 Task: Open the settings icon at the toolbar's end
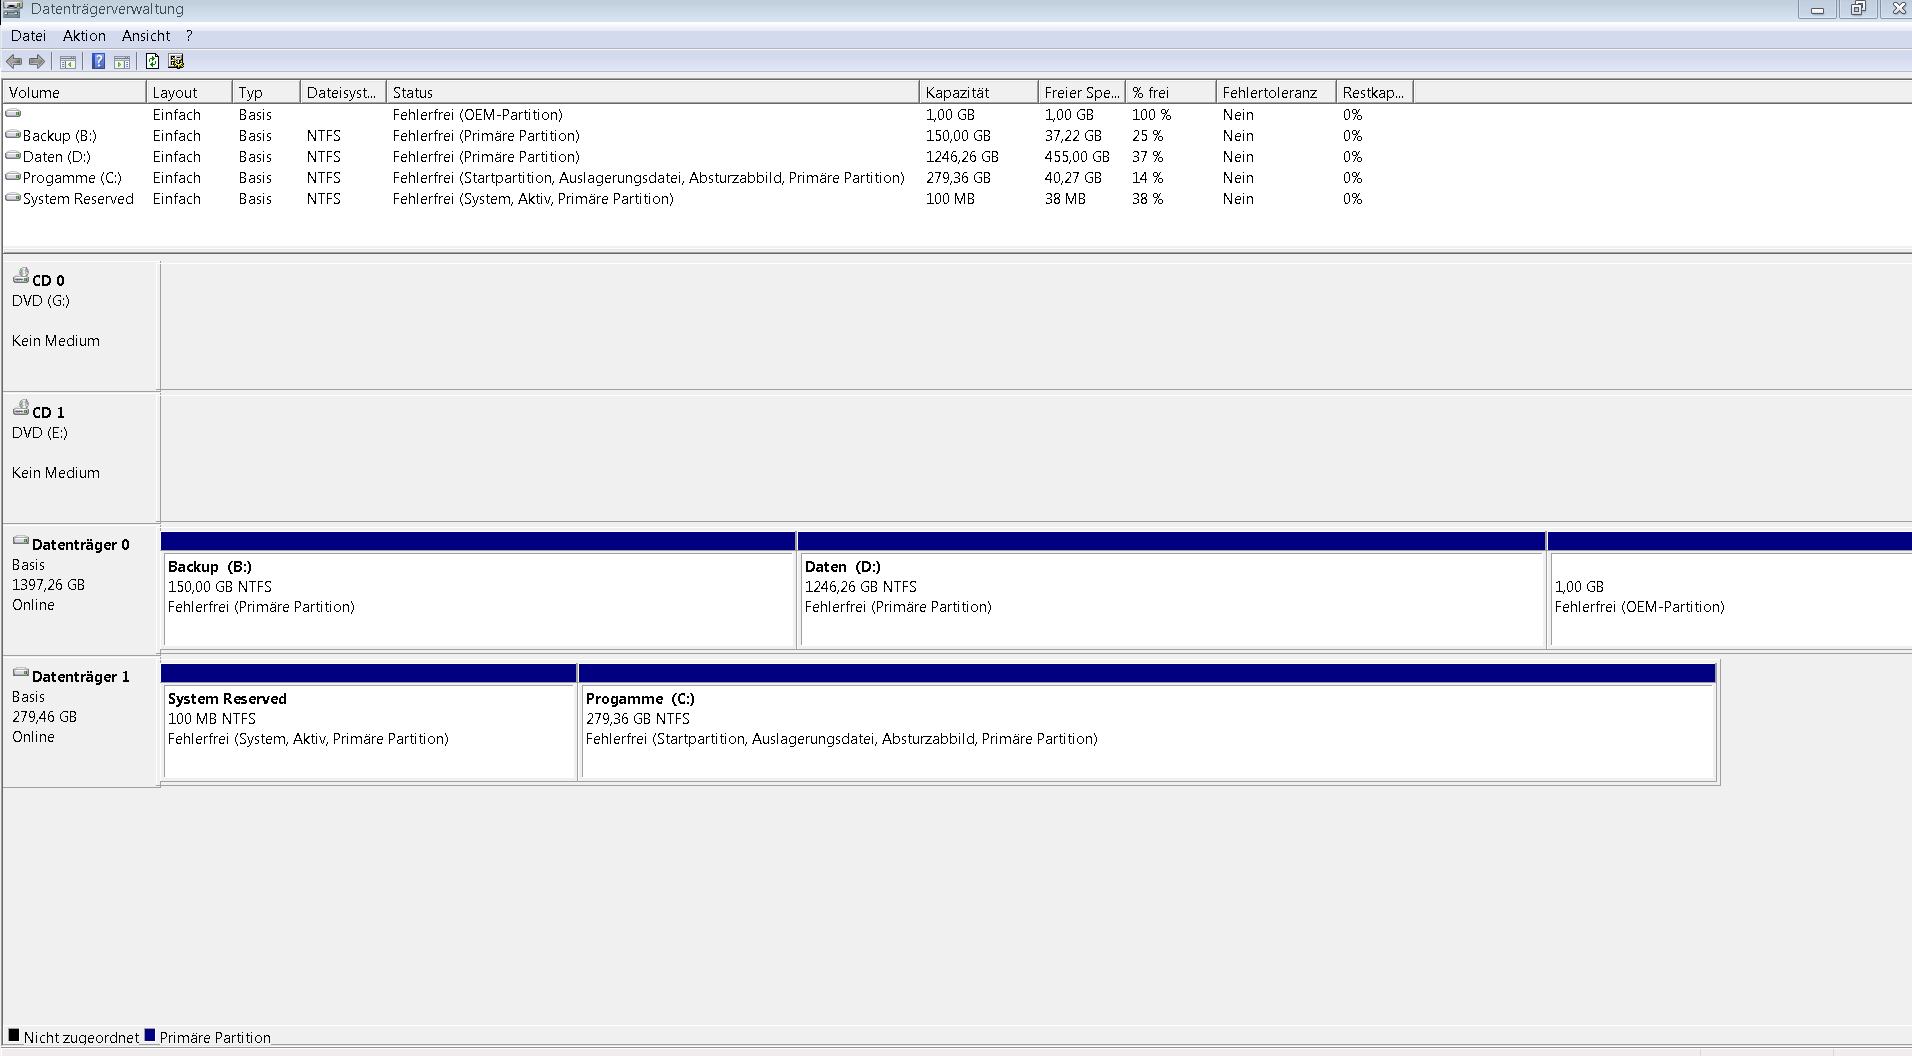click(176, 61)
